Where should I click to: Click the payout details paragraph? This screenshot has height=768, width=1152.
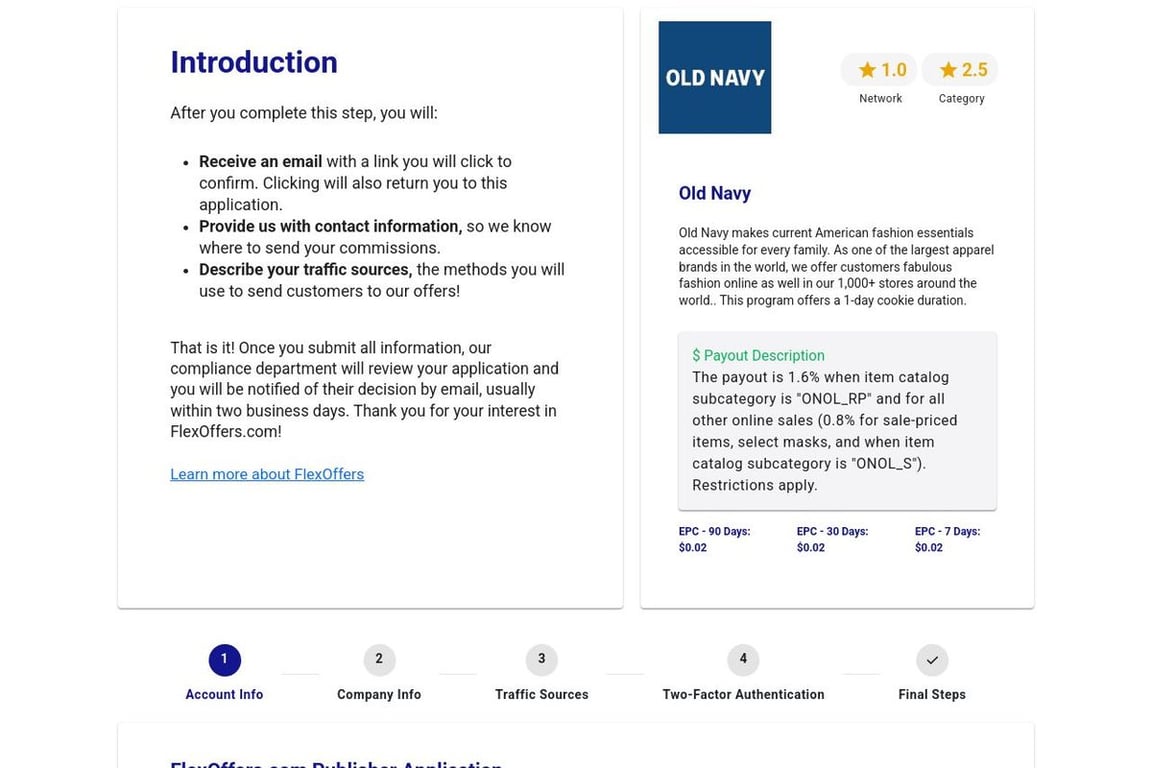(x=826, y=431)
